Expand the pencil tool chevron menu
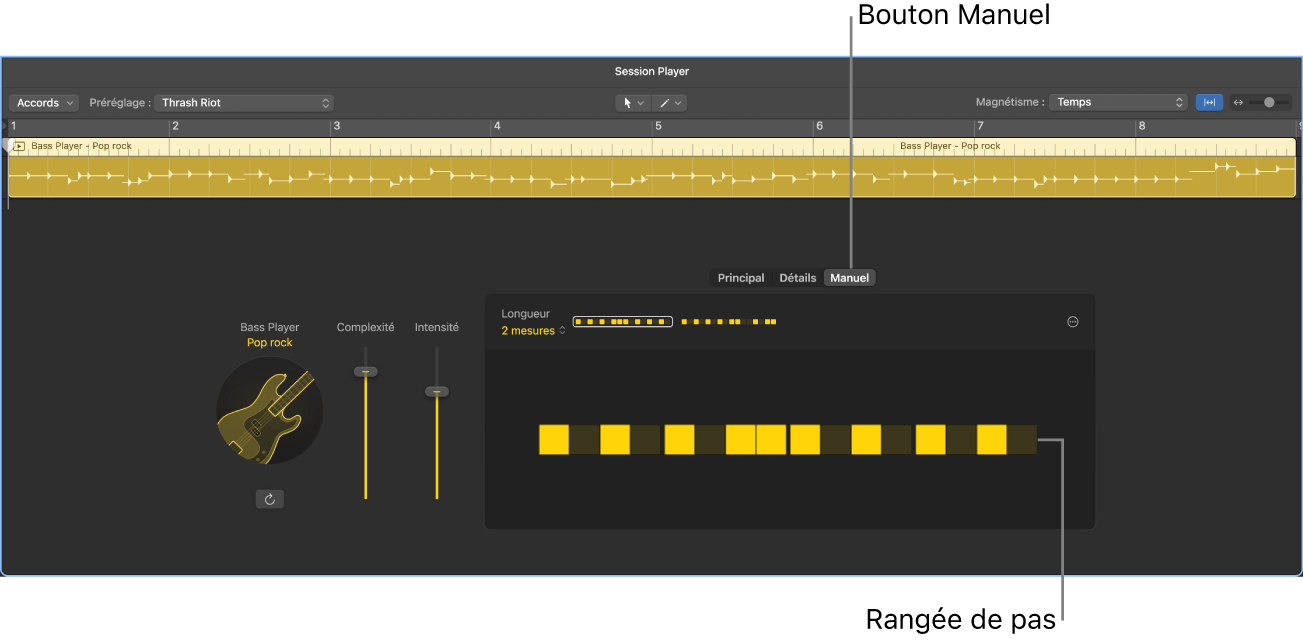Viewport: 1303px width, 641px height. pyautogui.click(x=678, y=103)
